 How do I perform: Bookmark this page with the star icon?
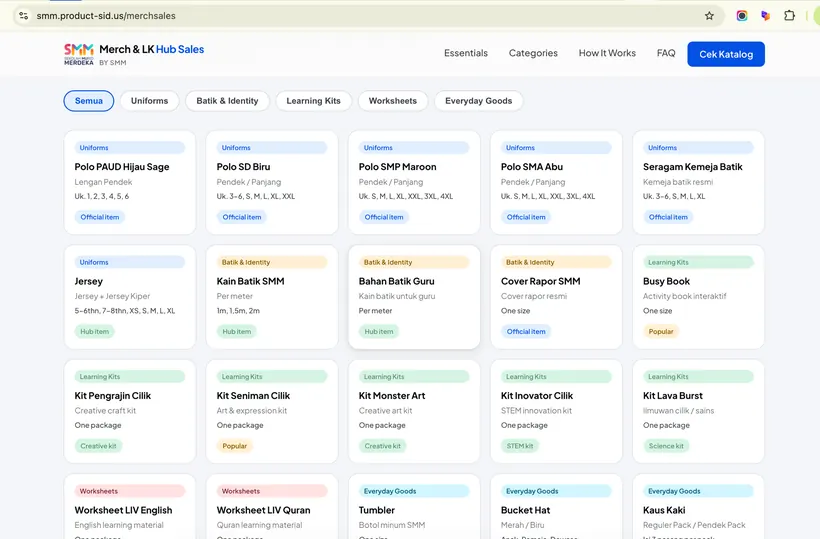coord(709,16)
